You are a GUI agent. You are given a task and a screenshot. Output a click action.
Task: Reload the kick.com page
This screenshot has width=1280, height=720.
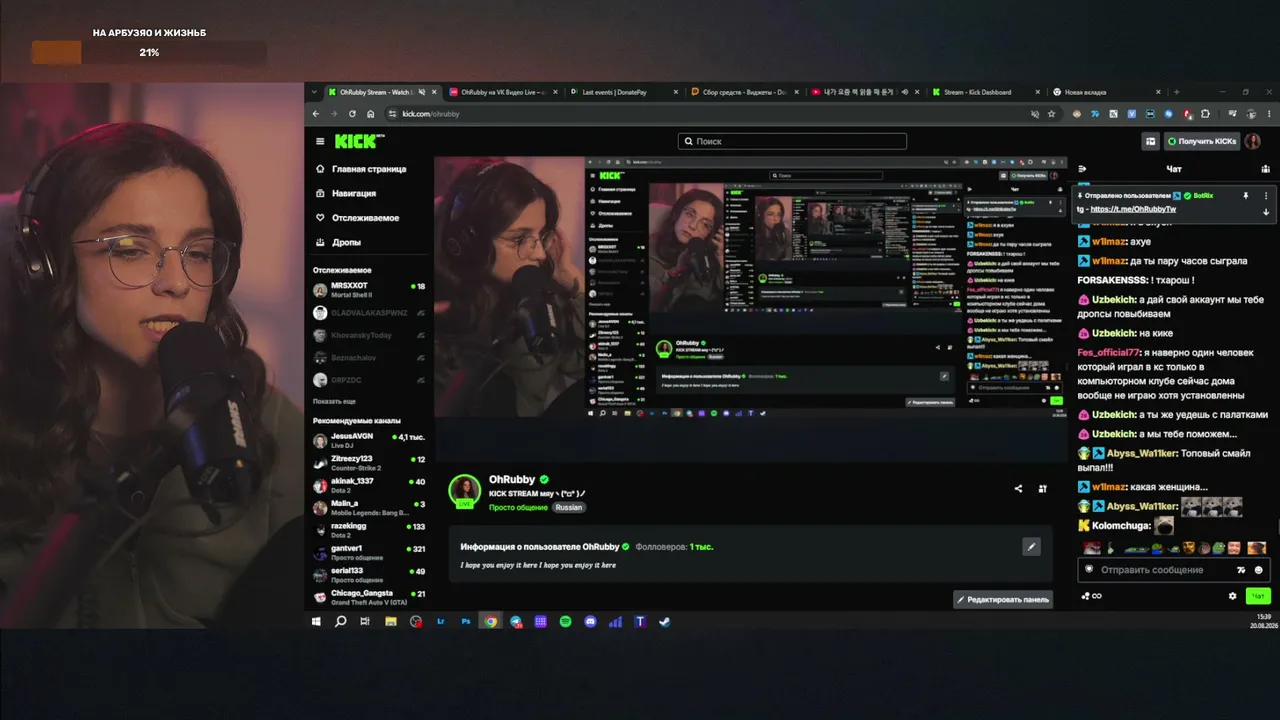coord(352,114)
